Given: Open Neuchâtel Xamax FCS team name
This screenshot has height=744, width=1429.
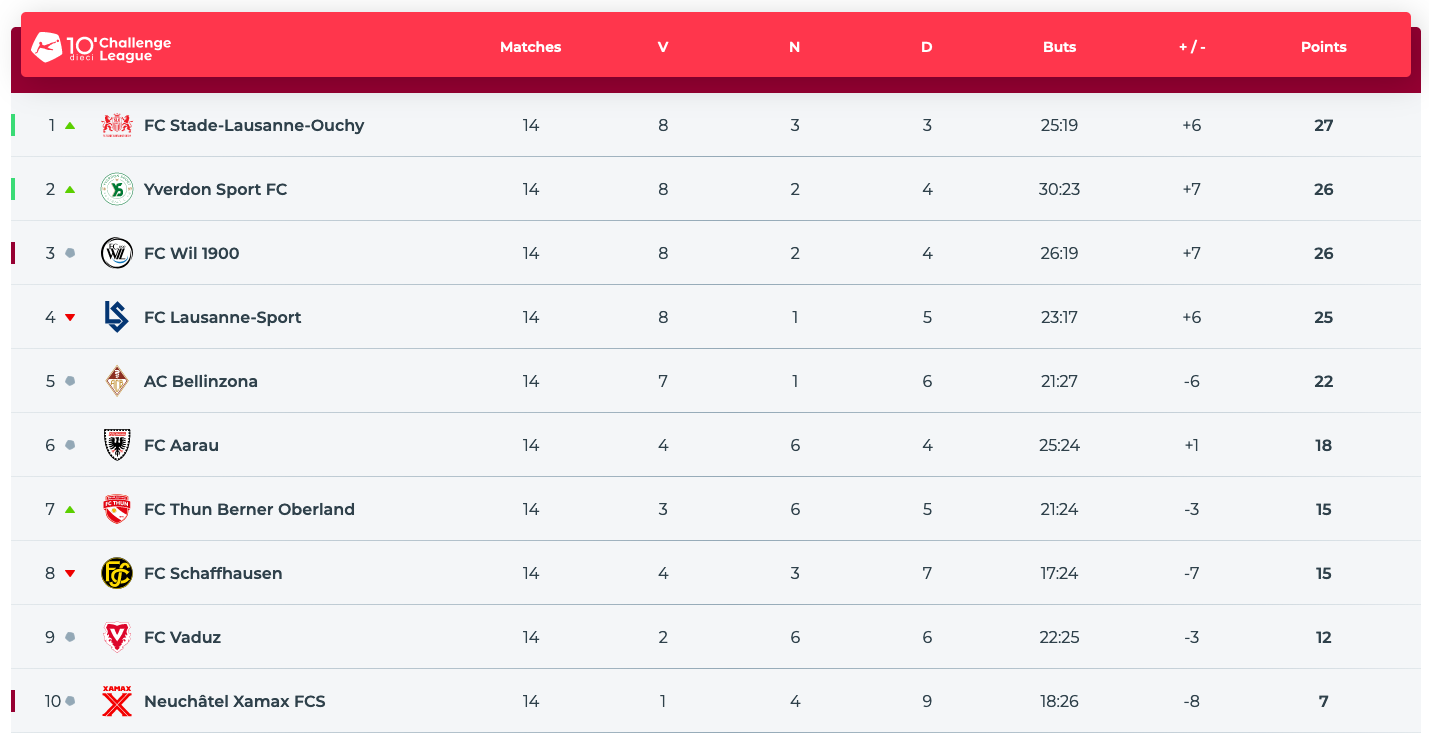Looking at the screenshot, I should 234,701.
